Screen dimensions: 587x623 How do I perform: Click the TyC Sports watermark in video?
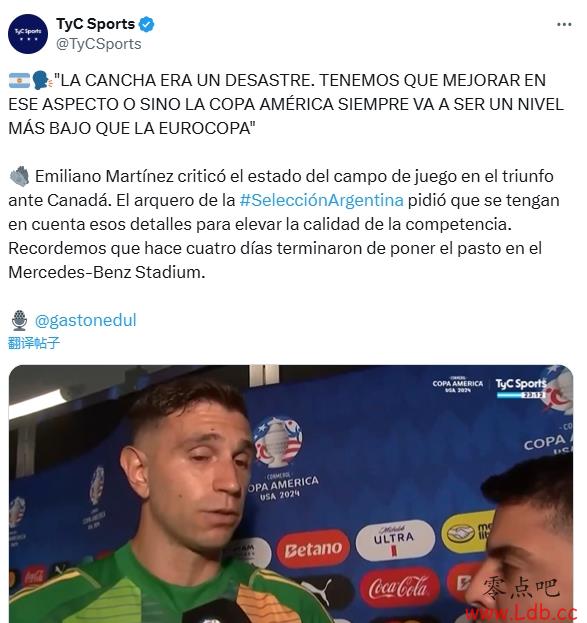[x=521, y=387]
